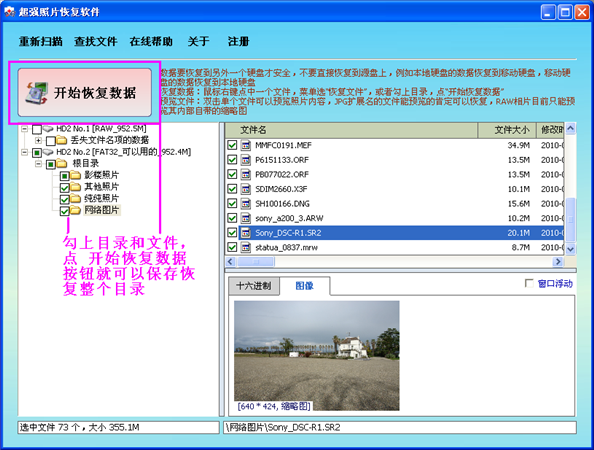Click the SDIM2660.X3F file icon
This screenshot has height=450, width=594.
[x=246, y=189]
